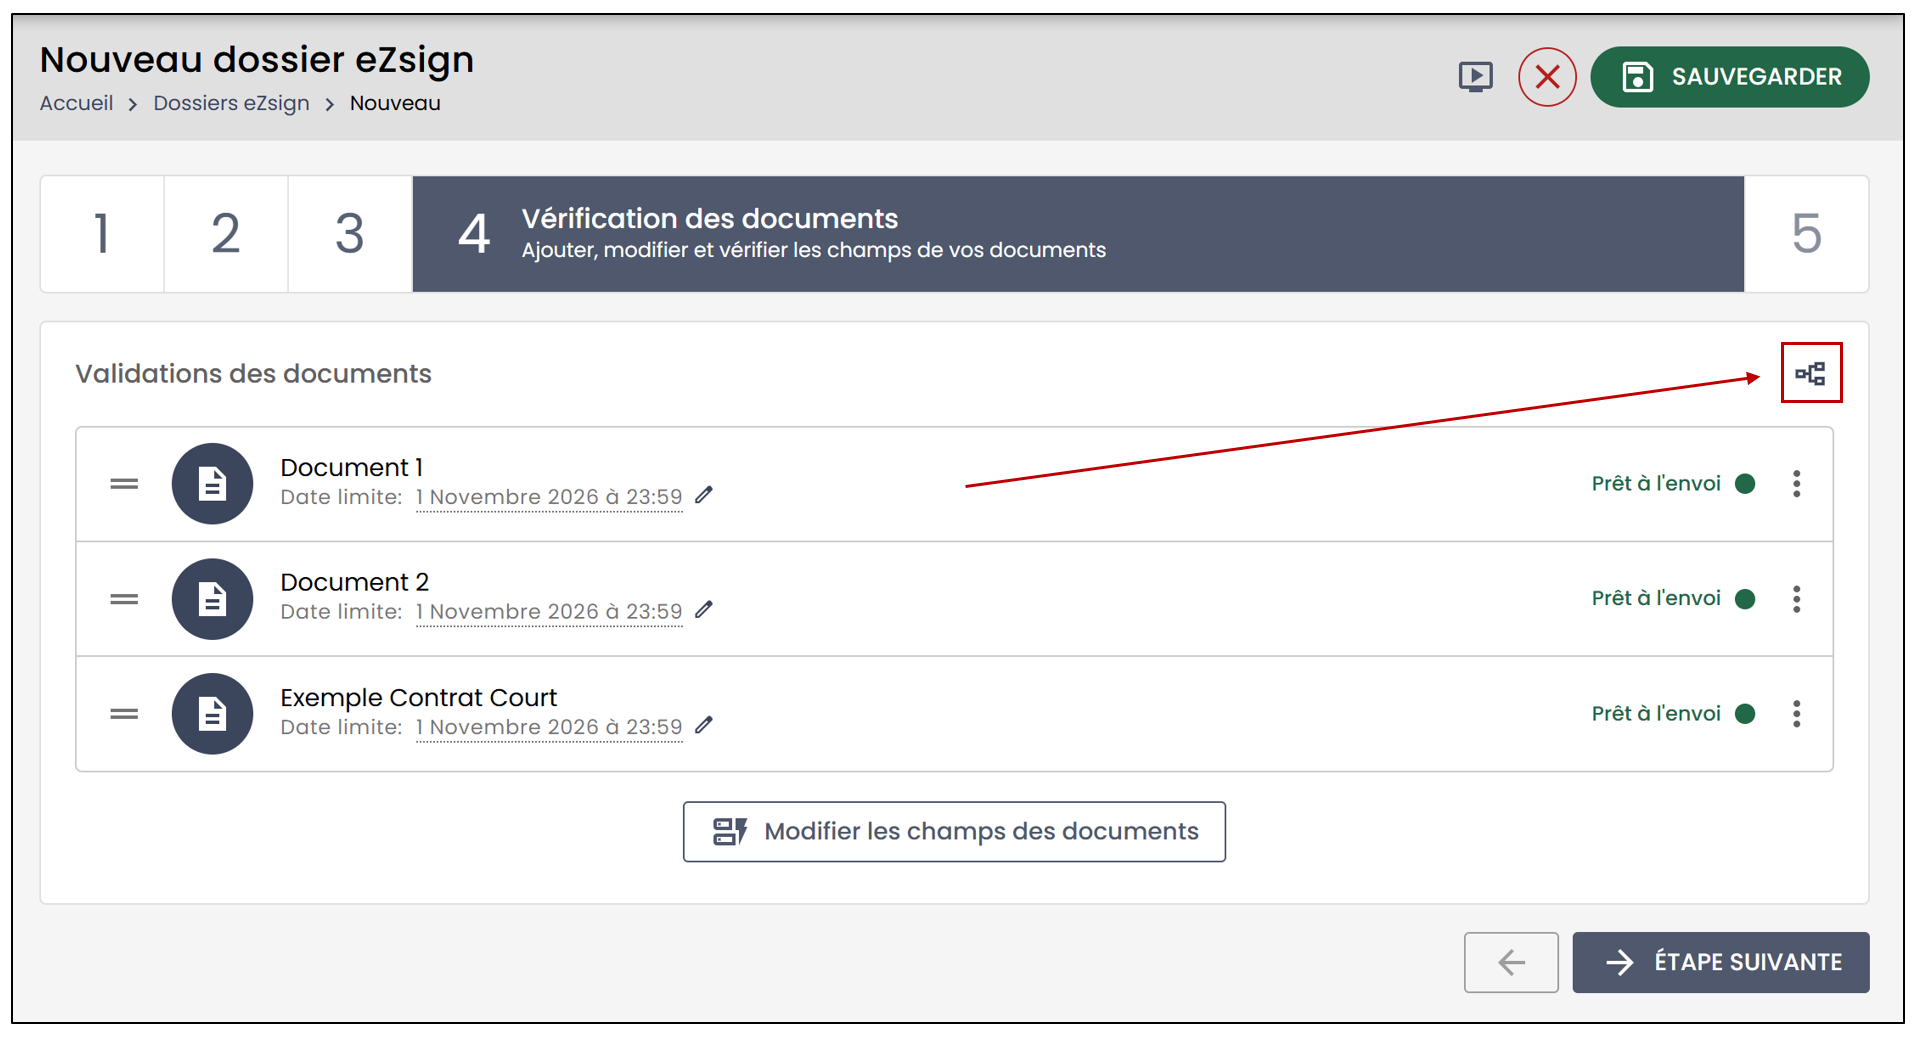Image resolution: width=1915 pixels, height=1037 pixels.
Task: Edit Document 1 deadline pencil icon
Action: point(704,495)
